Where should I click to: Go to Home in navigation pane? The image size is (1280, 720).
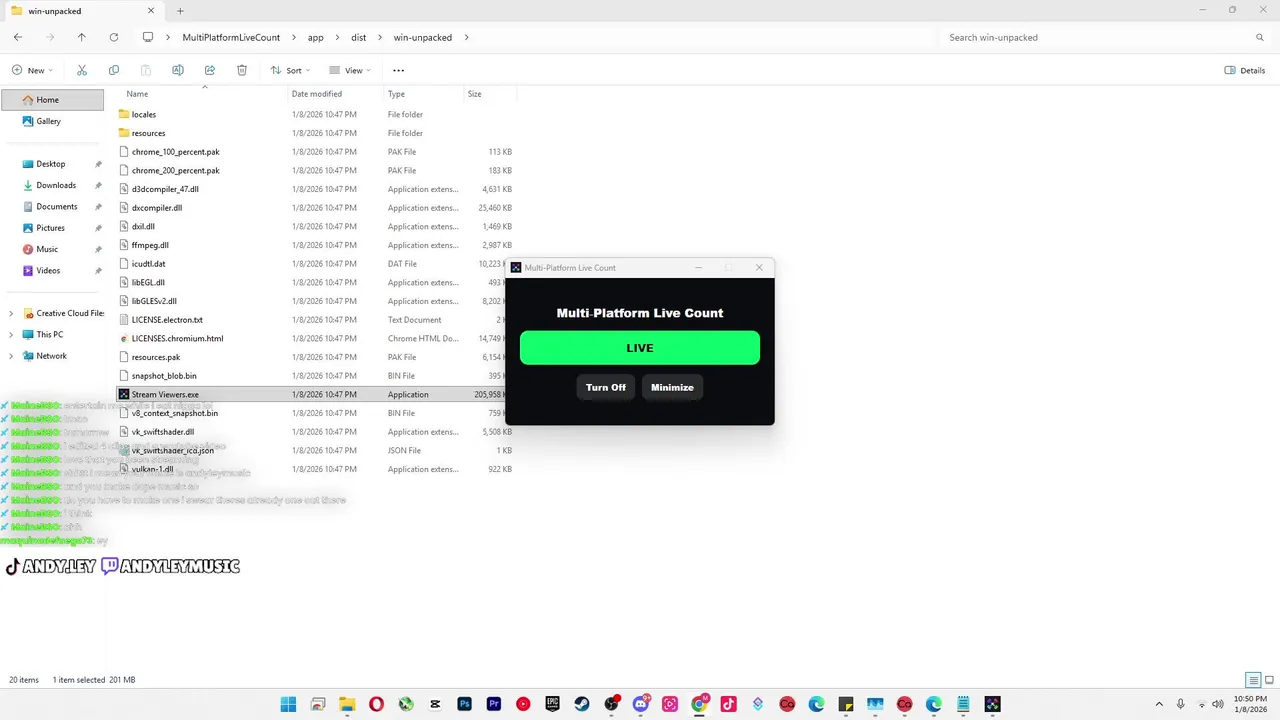click(x=52, y=99)
